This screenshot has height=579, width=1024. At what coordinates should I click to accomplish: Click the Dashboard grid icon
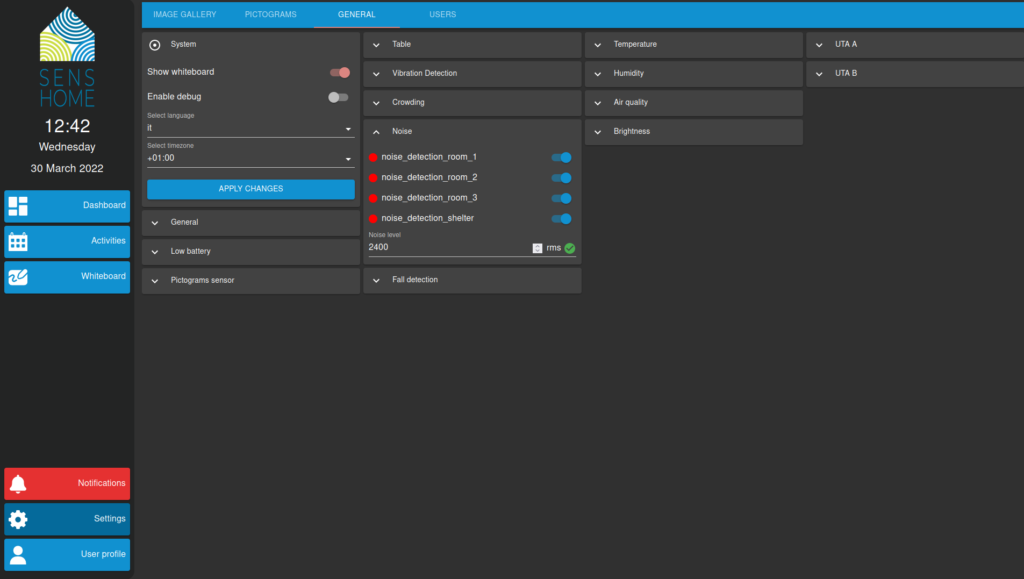pyautogui.click(x=18, y=206)
